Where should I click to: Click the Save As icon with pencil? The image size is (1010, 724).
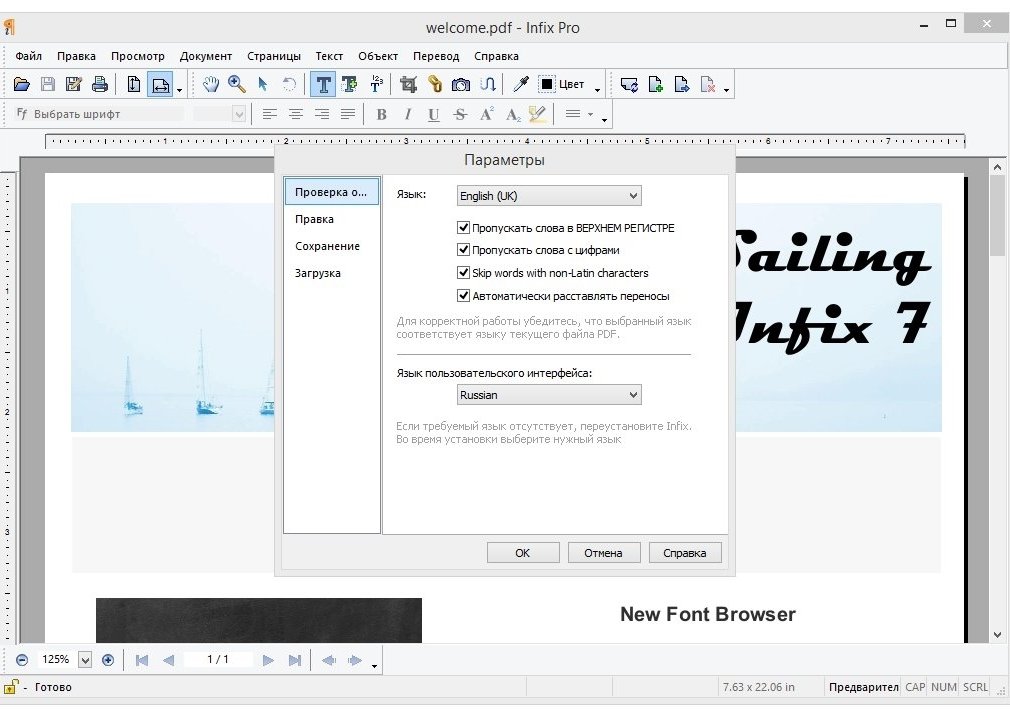point(73,84)
